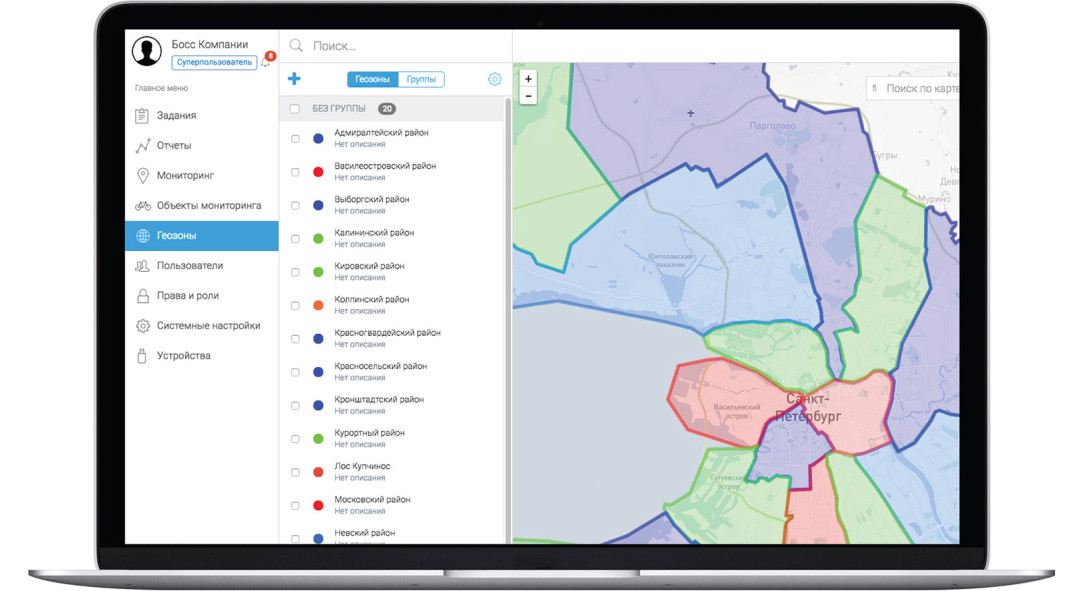Select the Геозоны tab

[x=372, y=79]
